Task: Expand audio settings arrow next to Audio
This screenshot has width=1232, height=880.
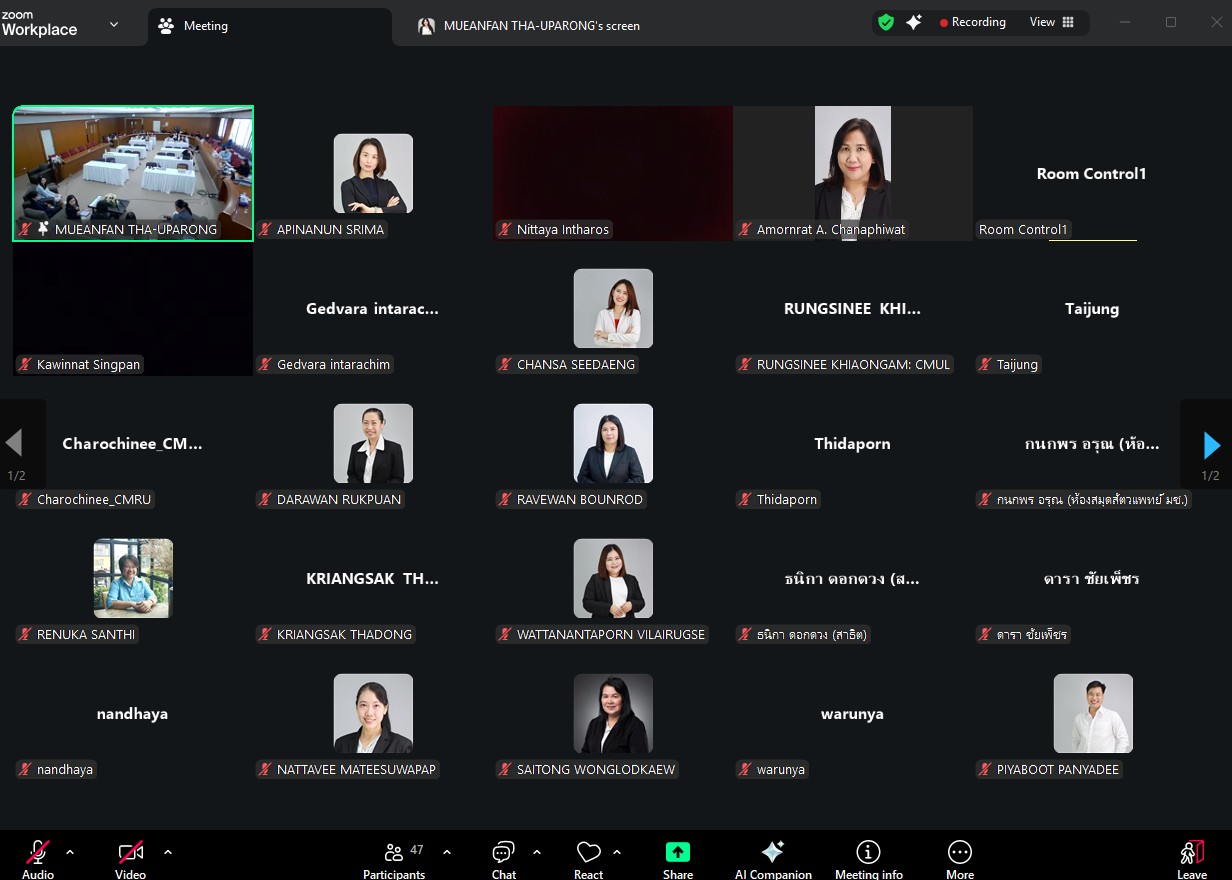Action: (70, 852)
